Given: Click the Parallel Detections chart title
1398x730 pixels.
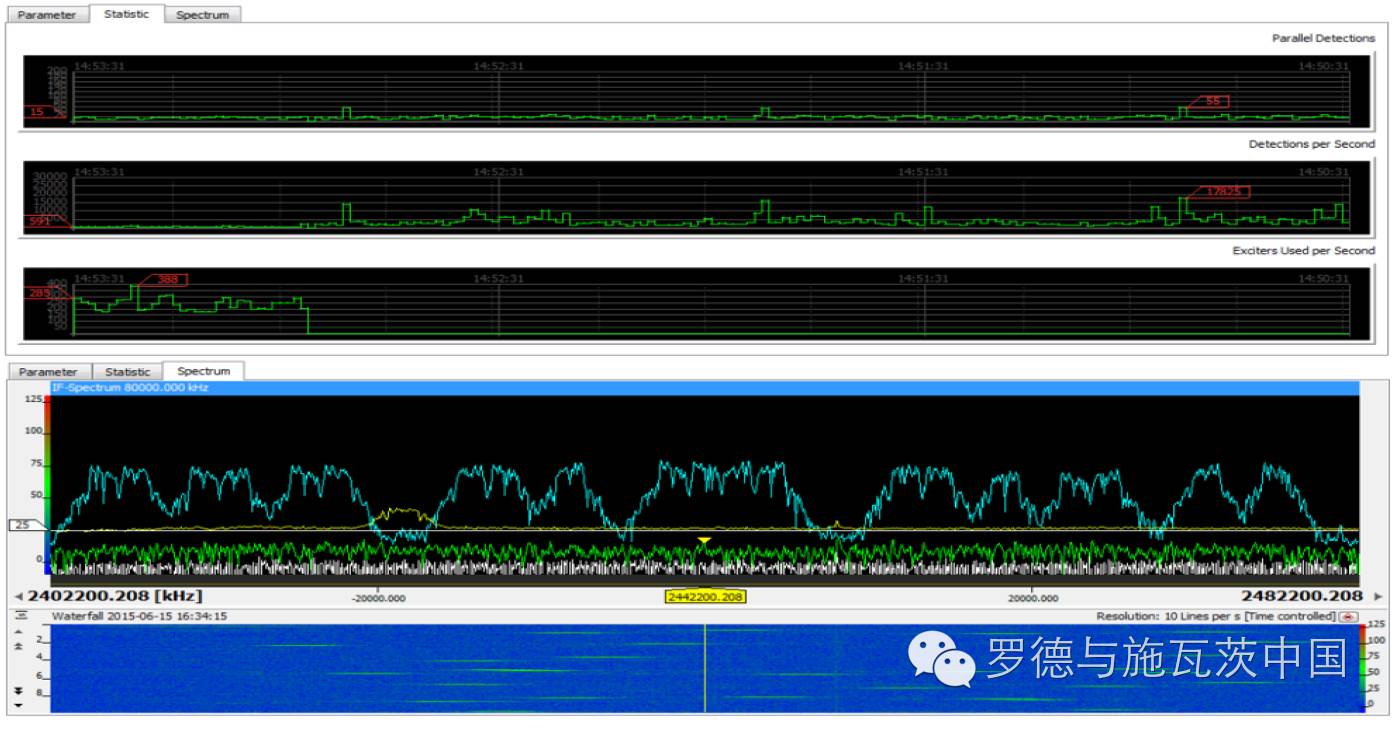Looking at the screenshot, I should click(1323, 38).
